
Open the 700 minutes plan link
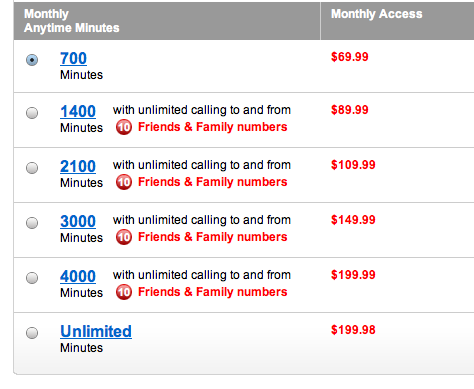click(x=73, y=58)
